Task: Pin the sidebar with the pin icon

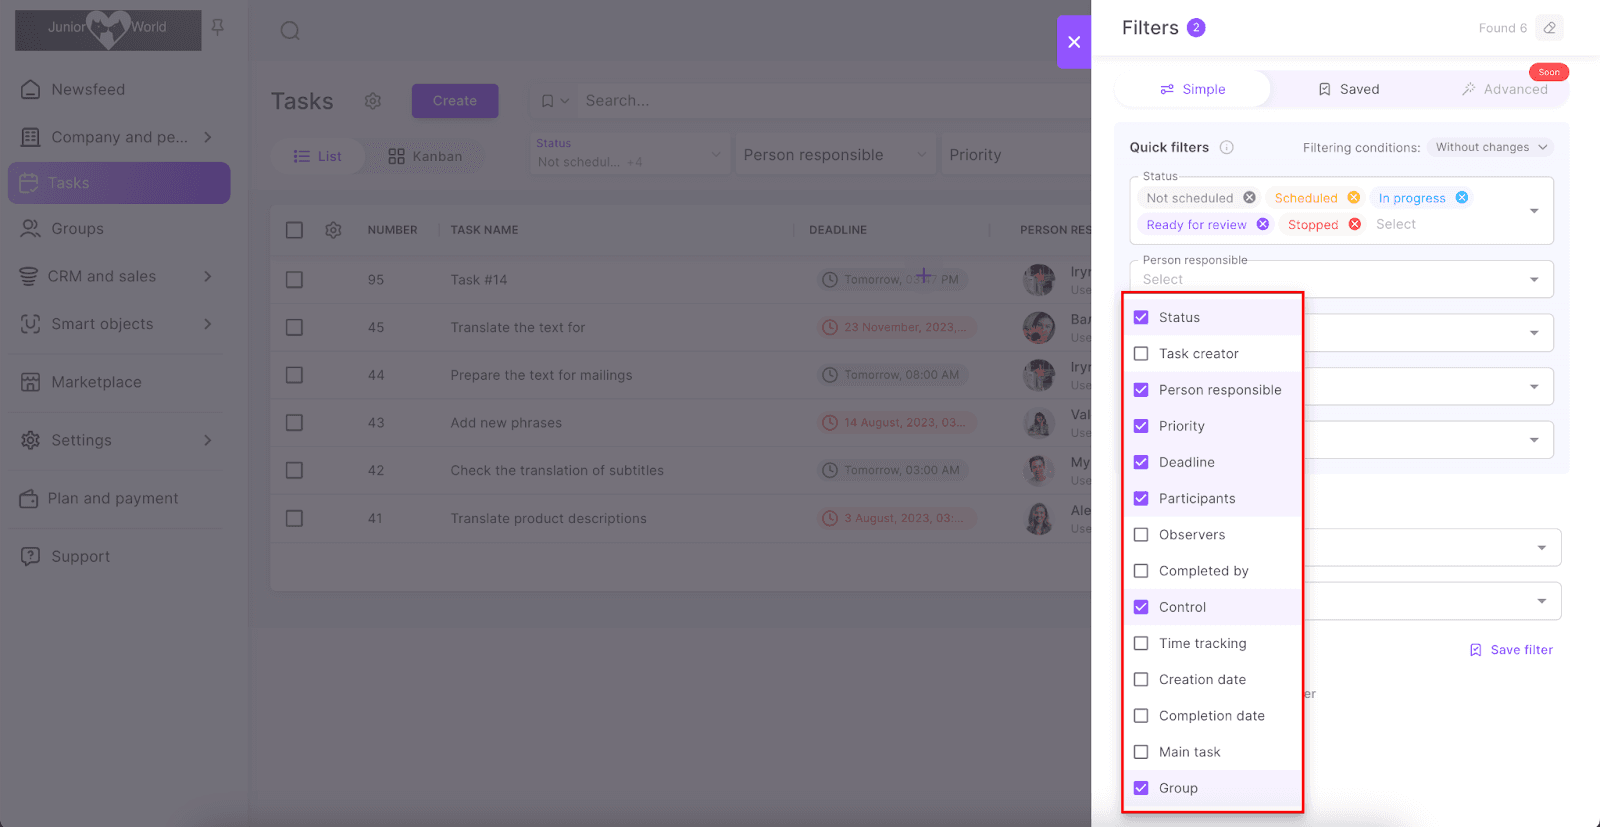Action: point(218,27)
